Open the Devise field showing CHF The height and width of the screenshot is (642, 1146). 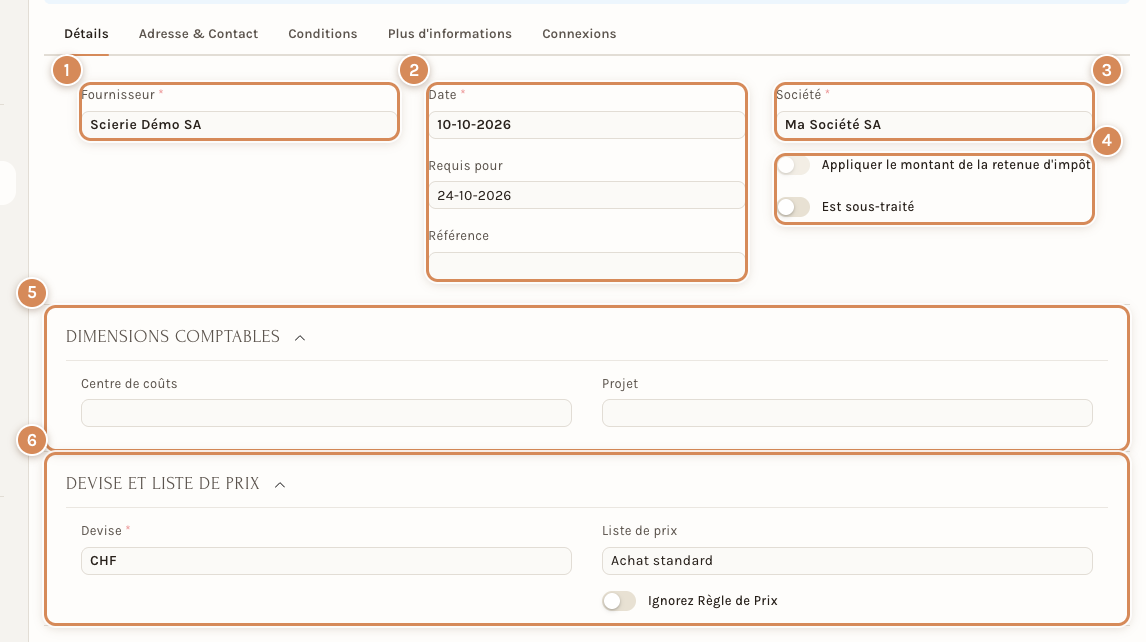tap(326, 561)
